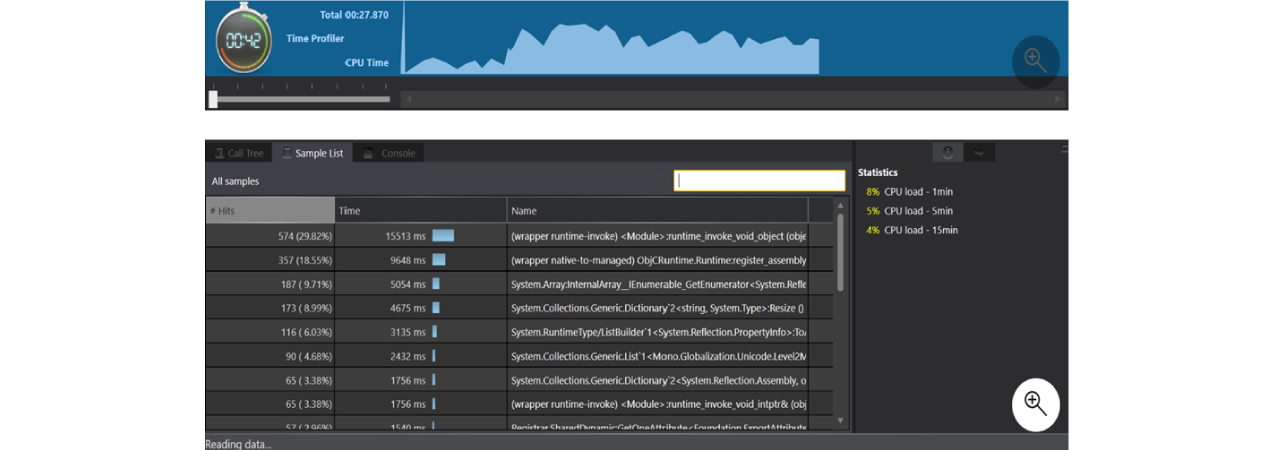This screenshot has height=450, width=1272.
Task: Click System.RuntimeType/ListBuilder sample name
Action: pos(658,332)
